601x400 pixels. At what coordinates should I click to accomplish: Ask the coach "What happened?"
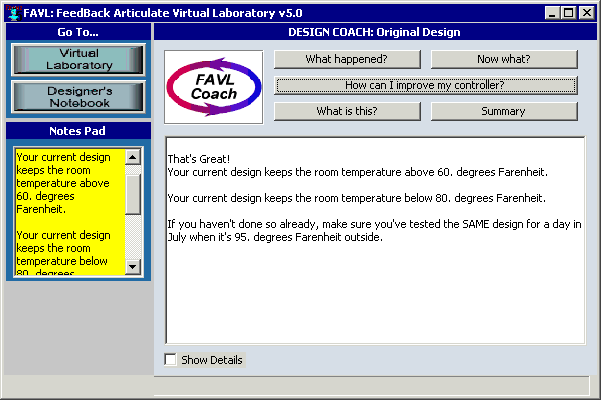click(x=347, y=59)
